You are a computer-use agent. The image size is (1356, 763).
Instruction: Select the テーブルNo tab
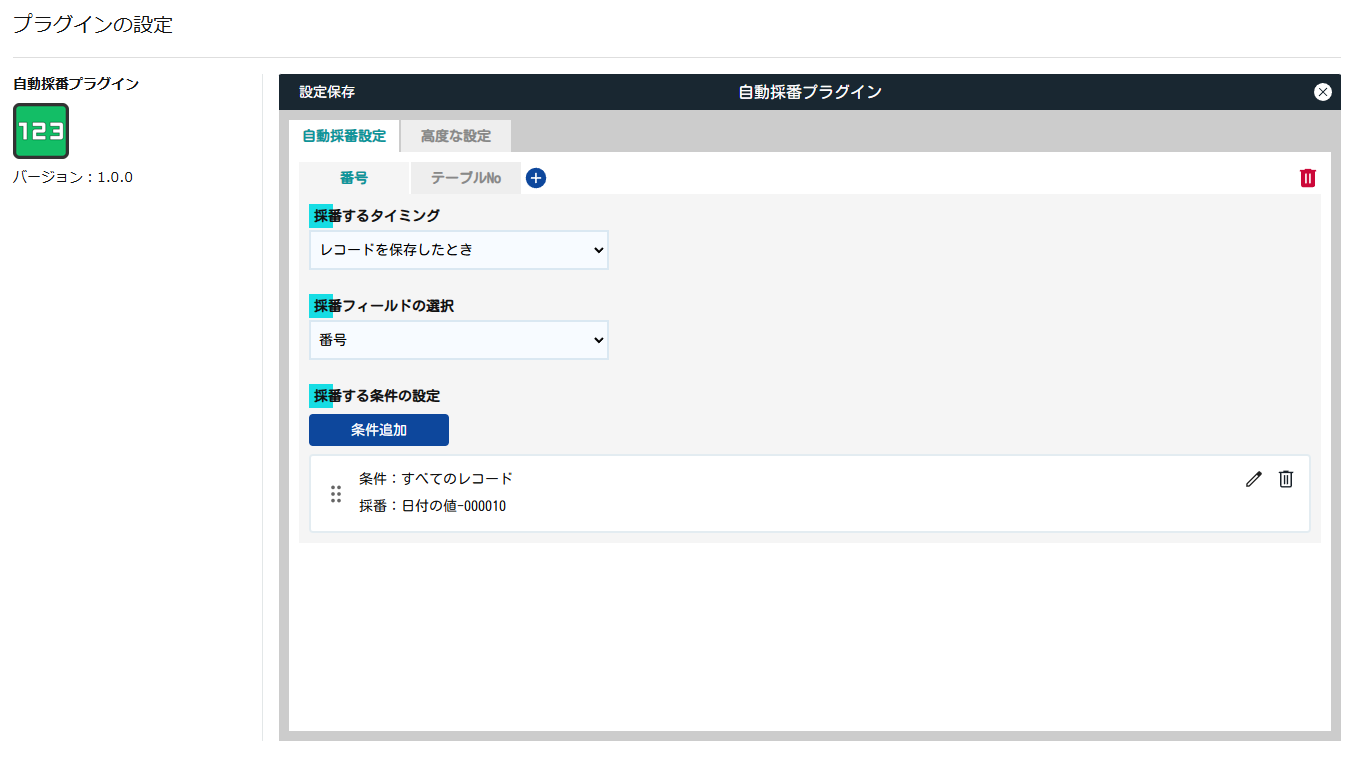pyautogui.click(x=466, y=177)
